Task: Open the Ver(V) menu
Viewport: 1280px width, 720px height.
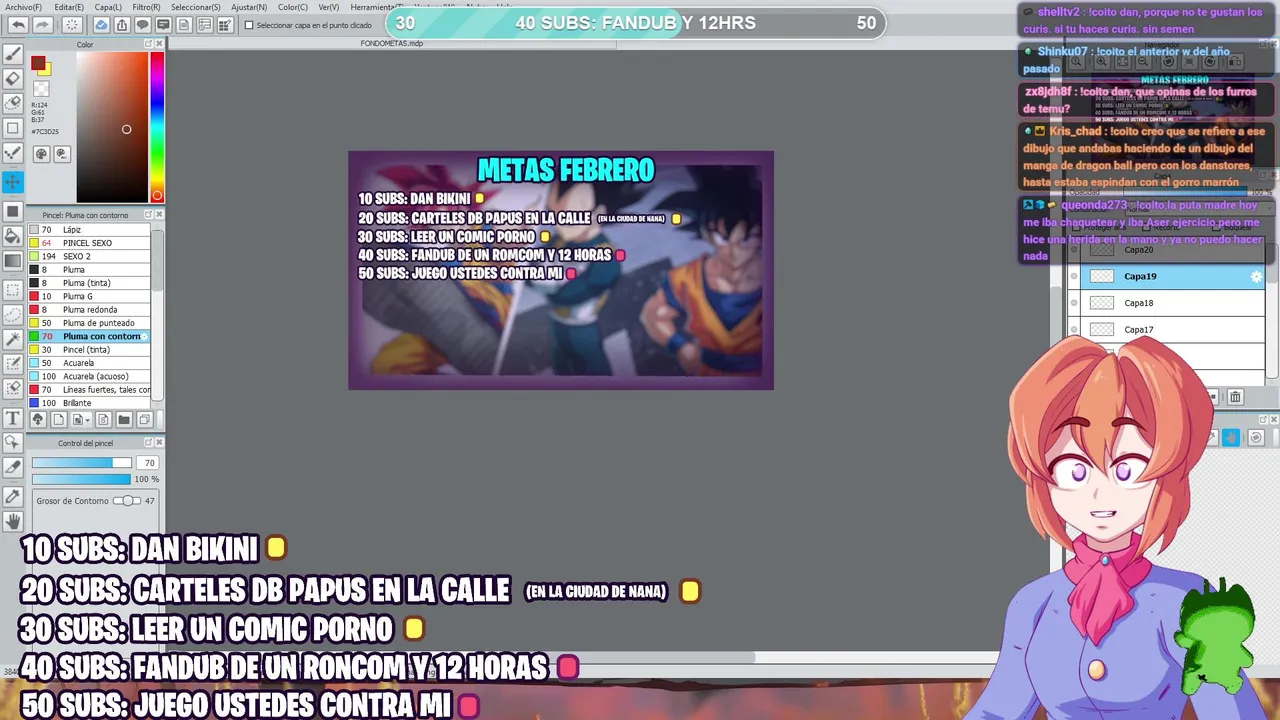Action: pos(329,7)
